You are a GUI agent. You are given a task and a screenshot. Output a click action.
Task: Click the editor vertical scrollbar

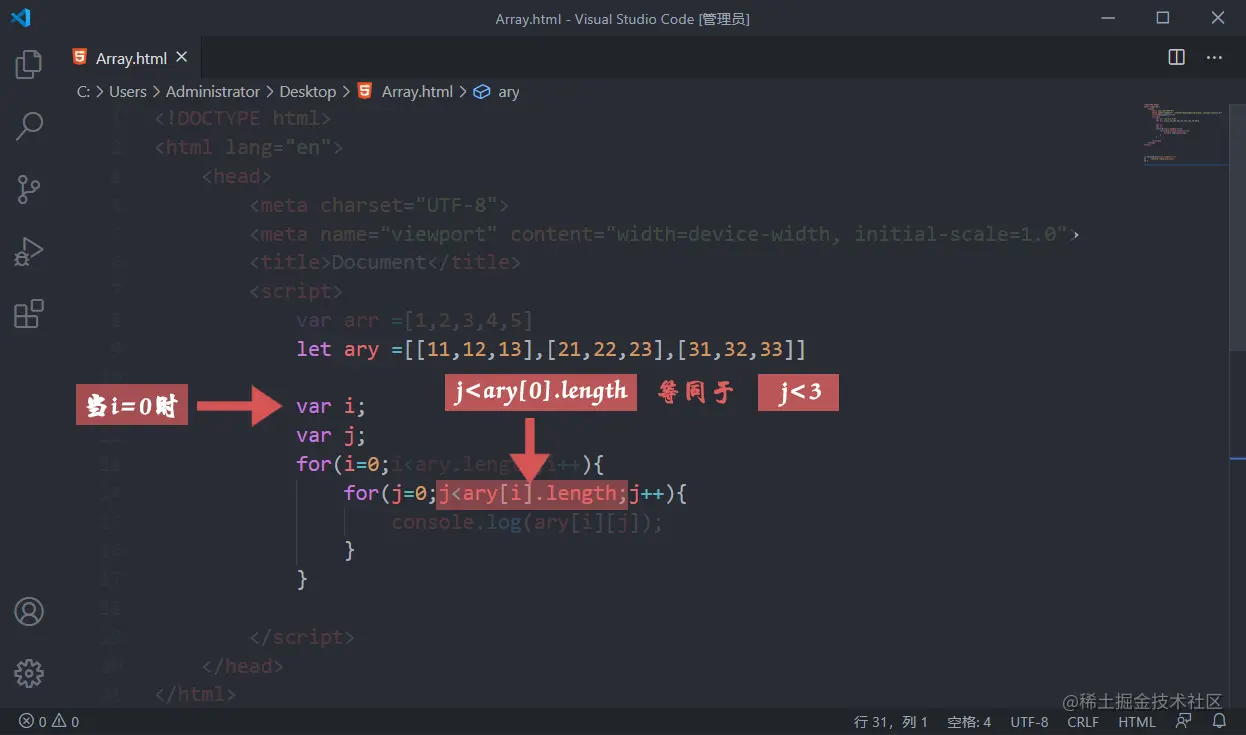click(x=1238, y=225)
